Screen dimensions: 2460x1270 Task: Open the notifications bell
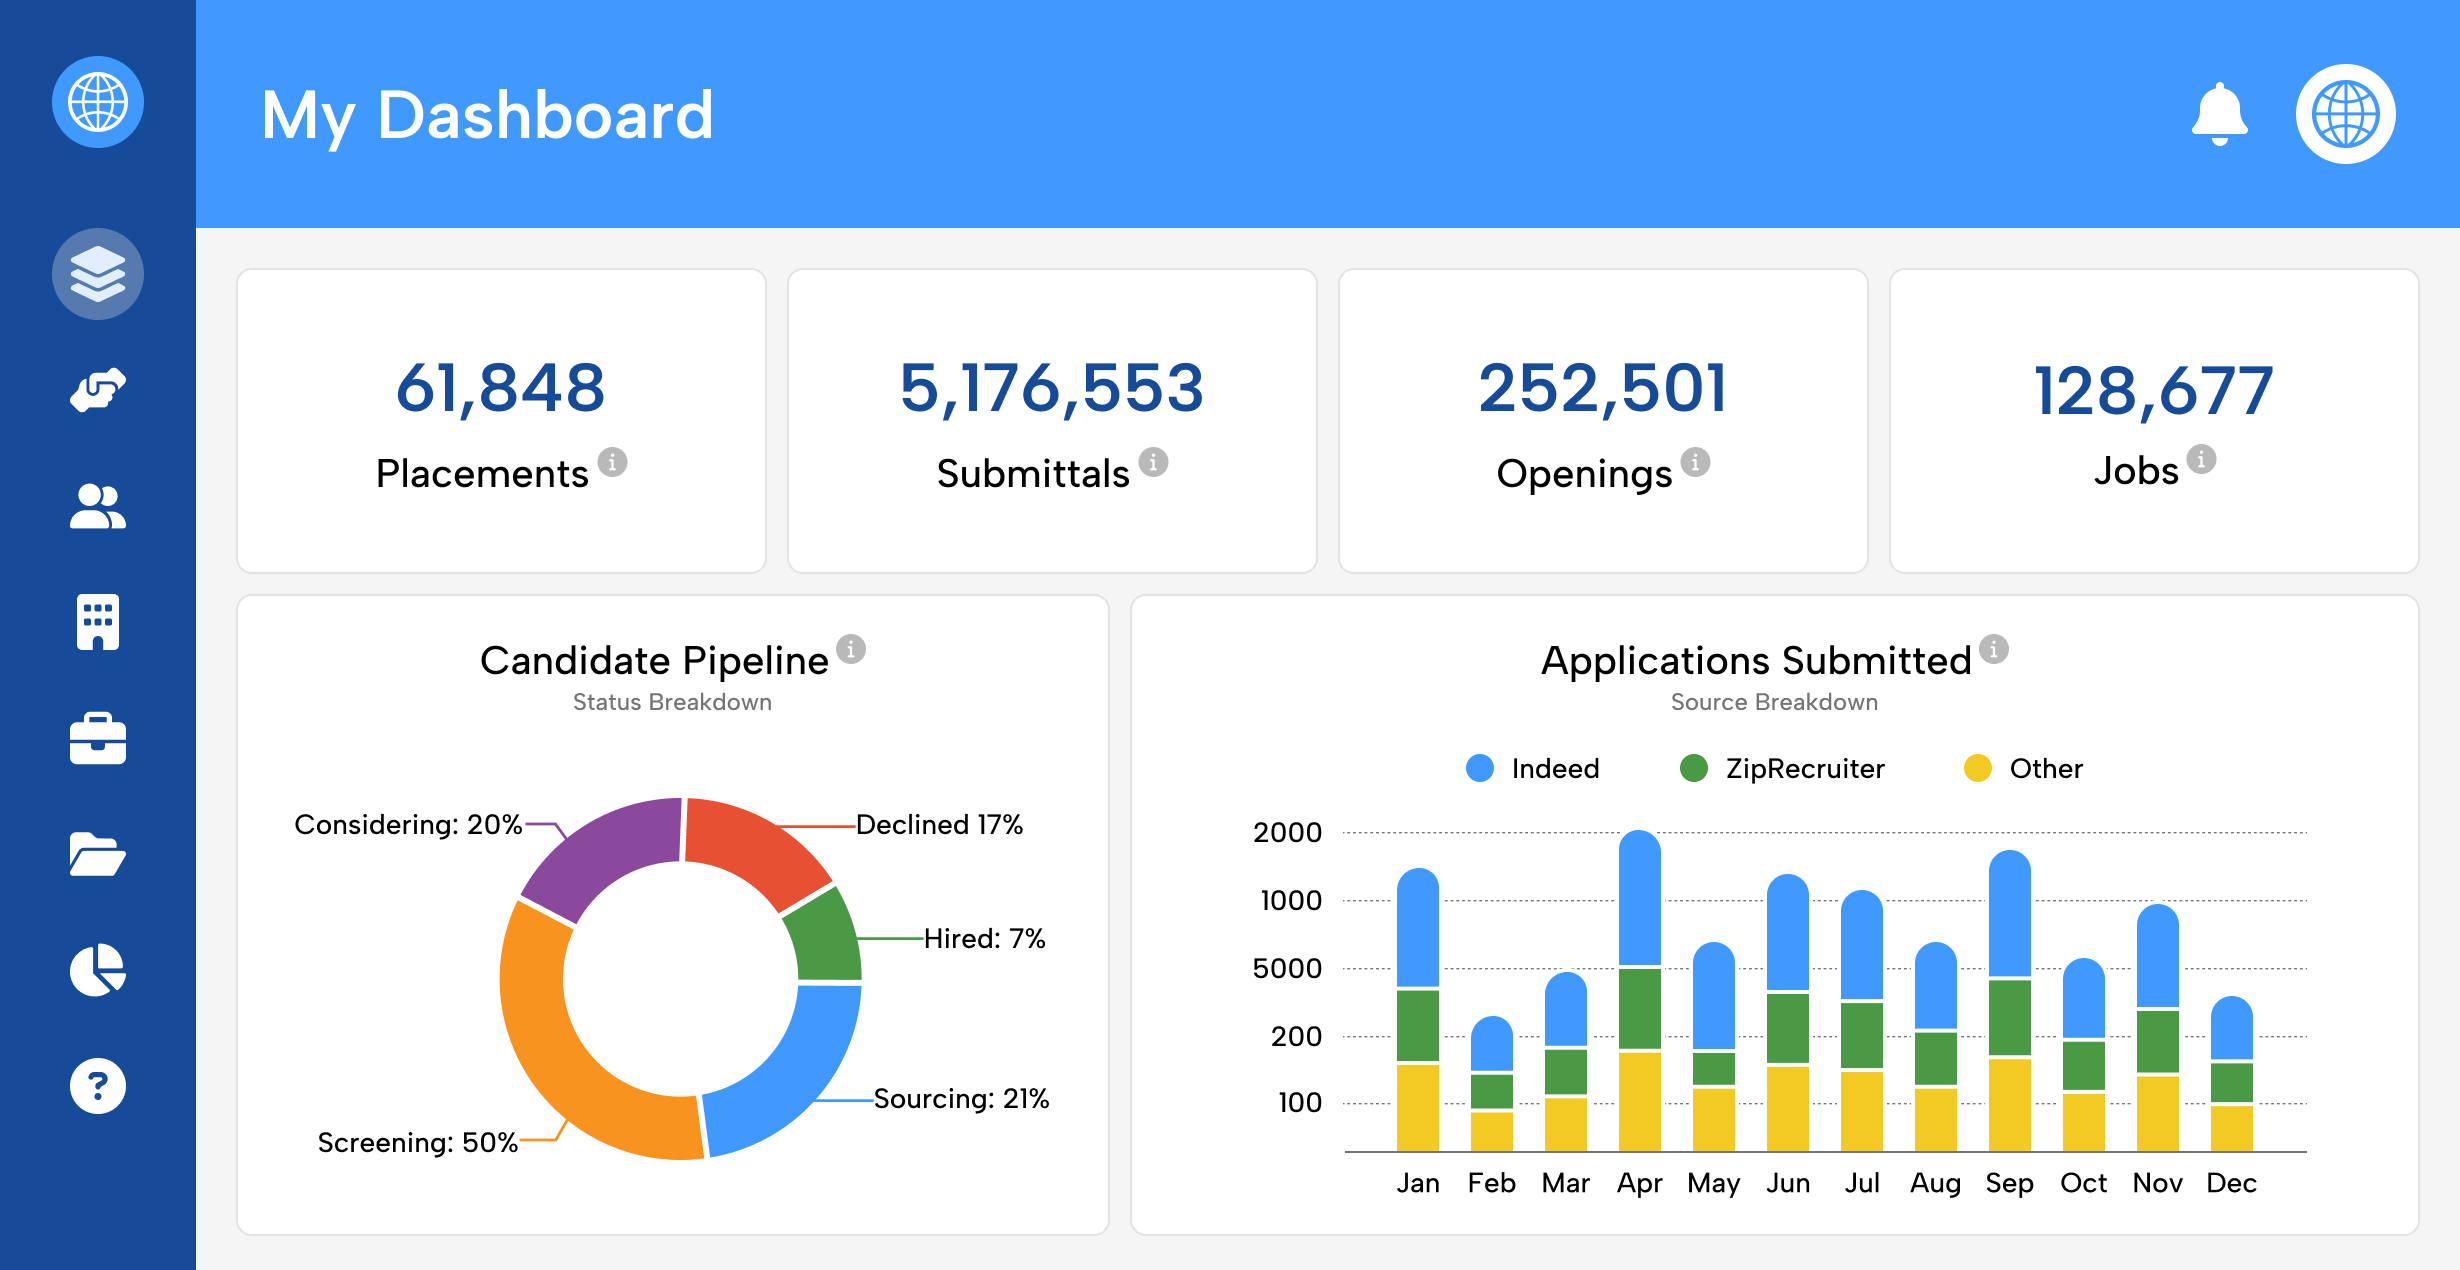[2219, 114]
